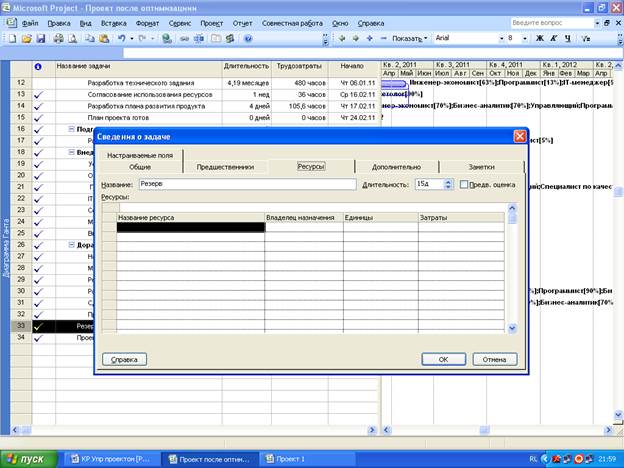Click the Undo arrow icon
The image size is (624, 468).
(121, 38)
